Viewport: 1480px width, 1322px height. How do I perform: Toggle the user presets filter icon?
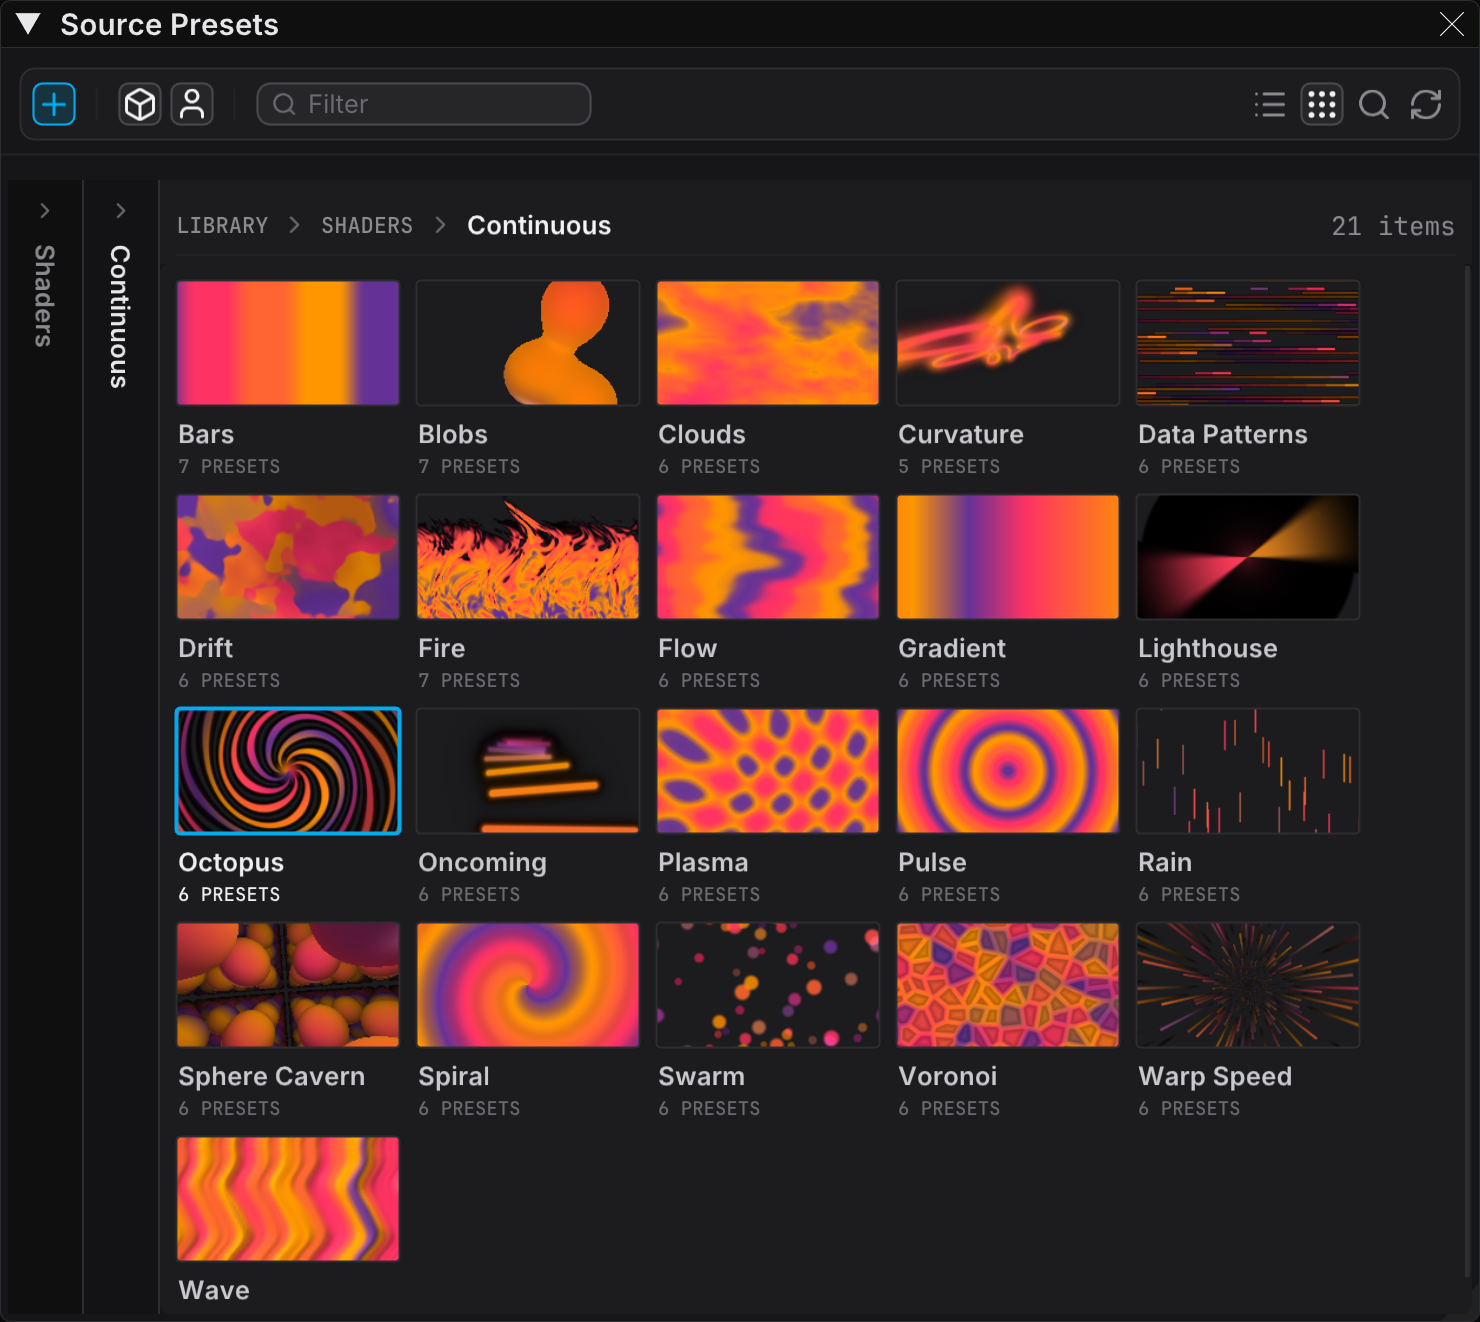click(x=192, y=104)
